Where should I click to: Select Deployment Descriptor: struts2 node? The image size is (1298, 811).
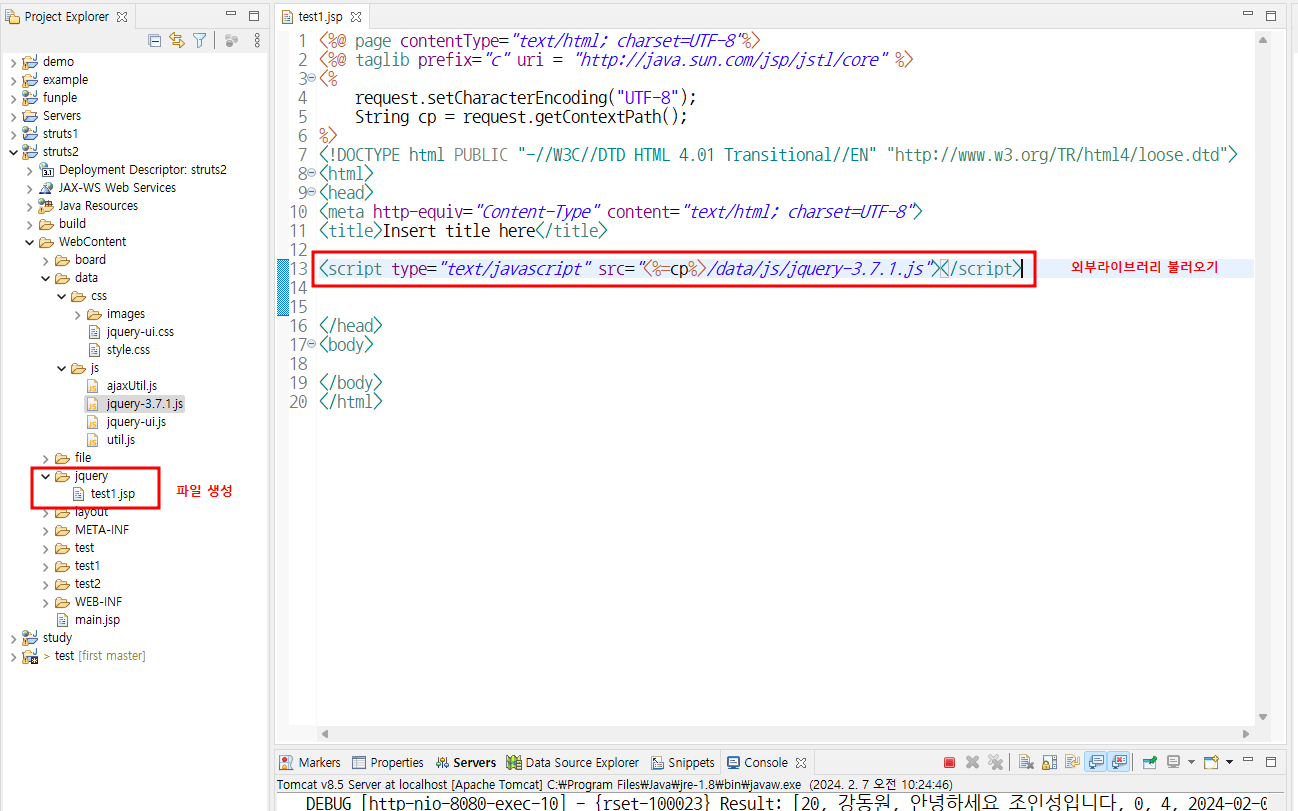pos(133,170)
